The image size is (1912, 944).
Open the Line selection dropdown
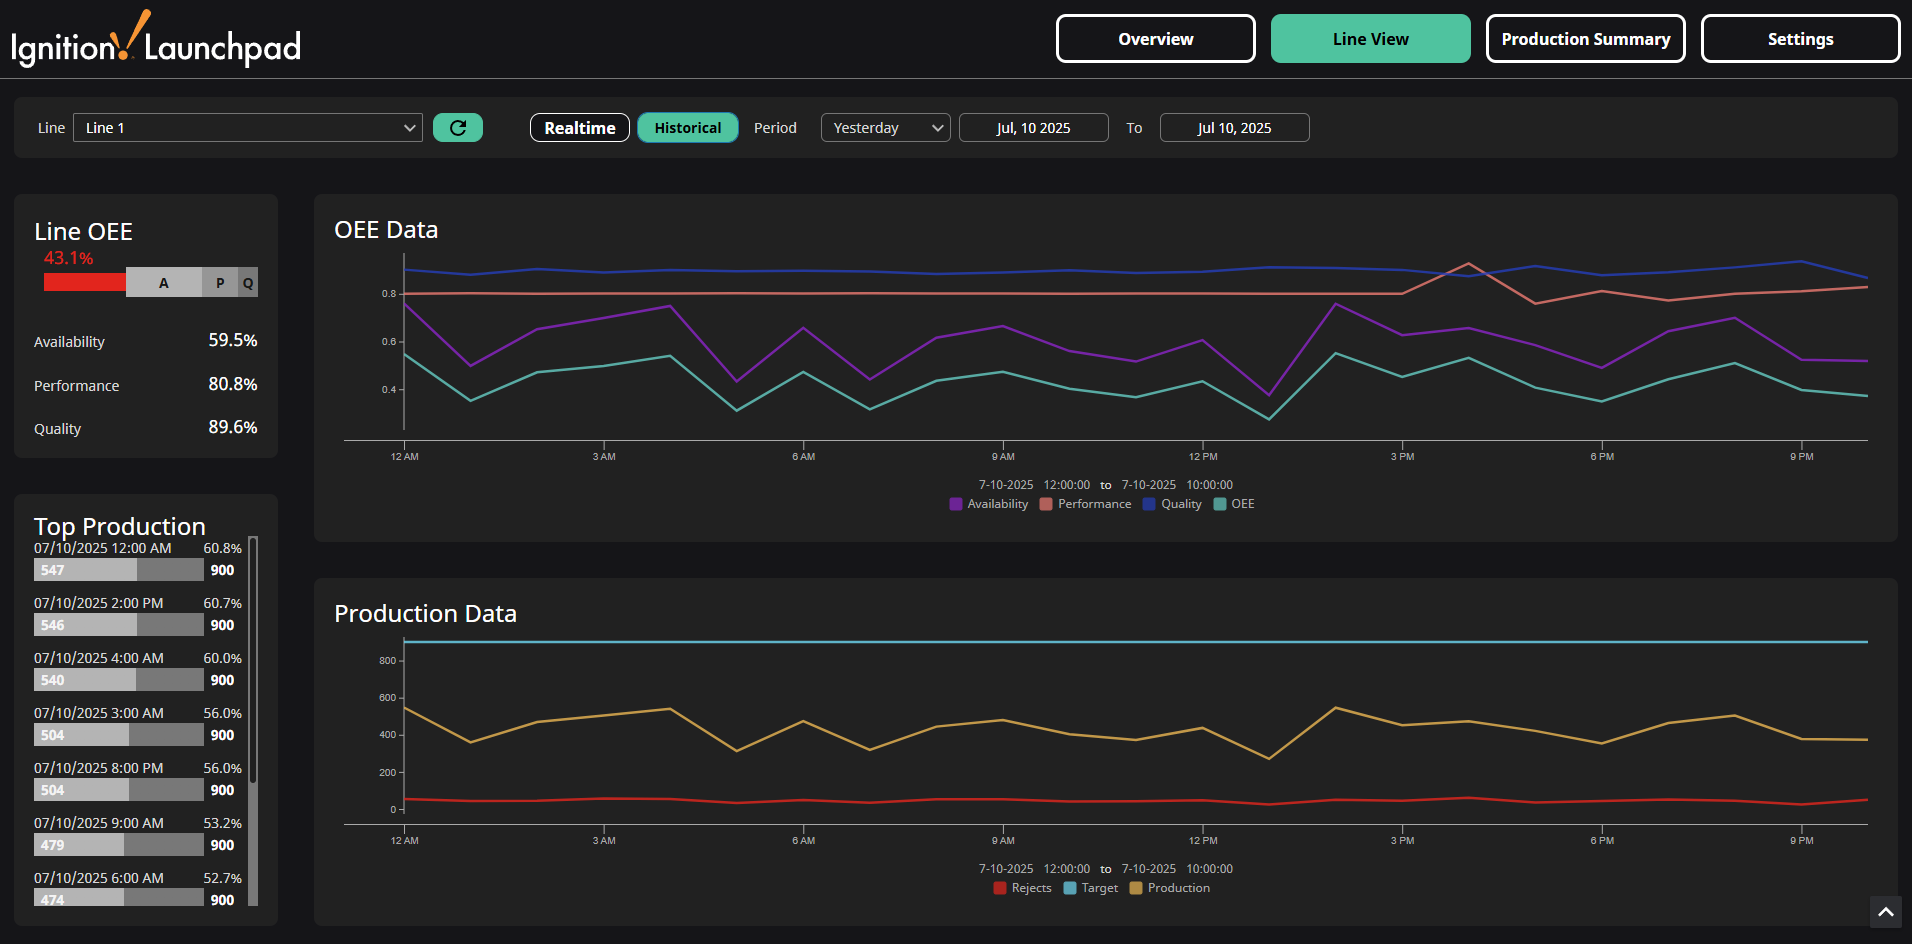(247, 128)
